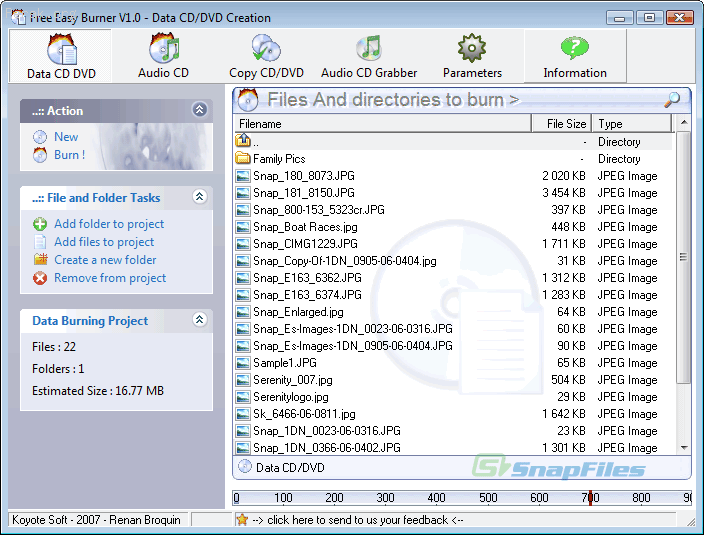Select Snap_181_8150.JPG
Screen dimensions: 704x535
click(304, 193)
